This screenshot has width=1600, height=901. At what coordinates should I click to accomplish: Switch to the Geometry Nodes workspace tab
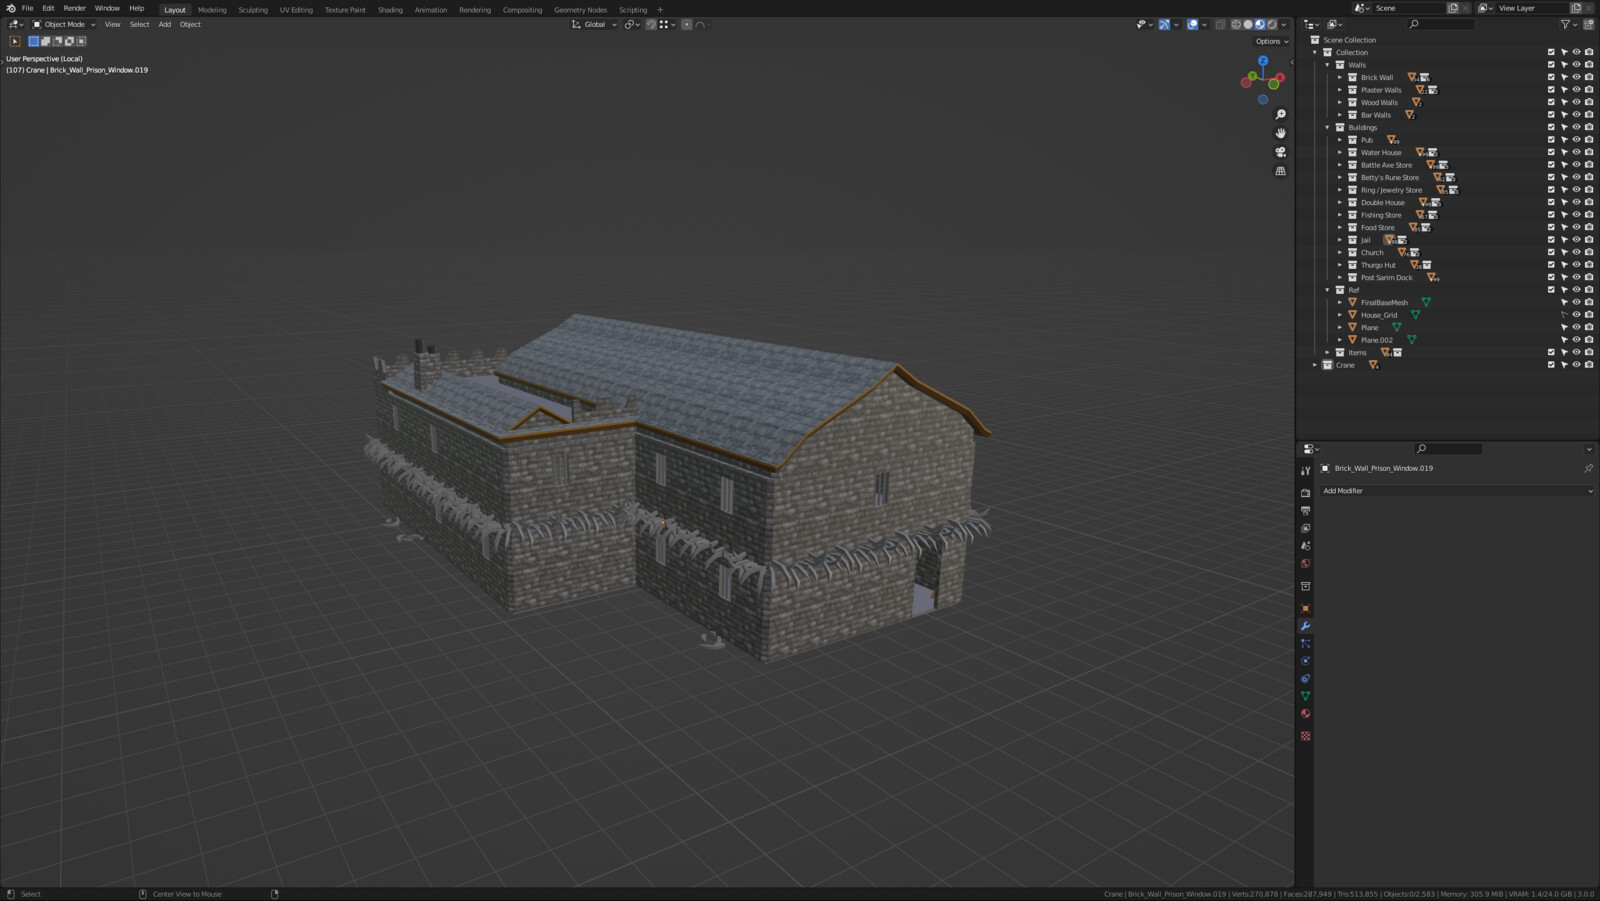coord(581,10)
